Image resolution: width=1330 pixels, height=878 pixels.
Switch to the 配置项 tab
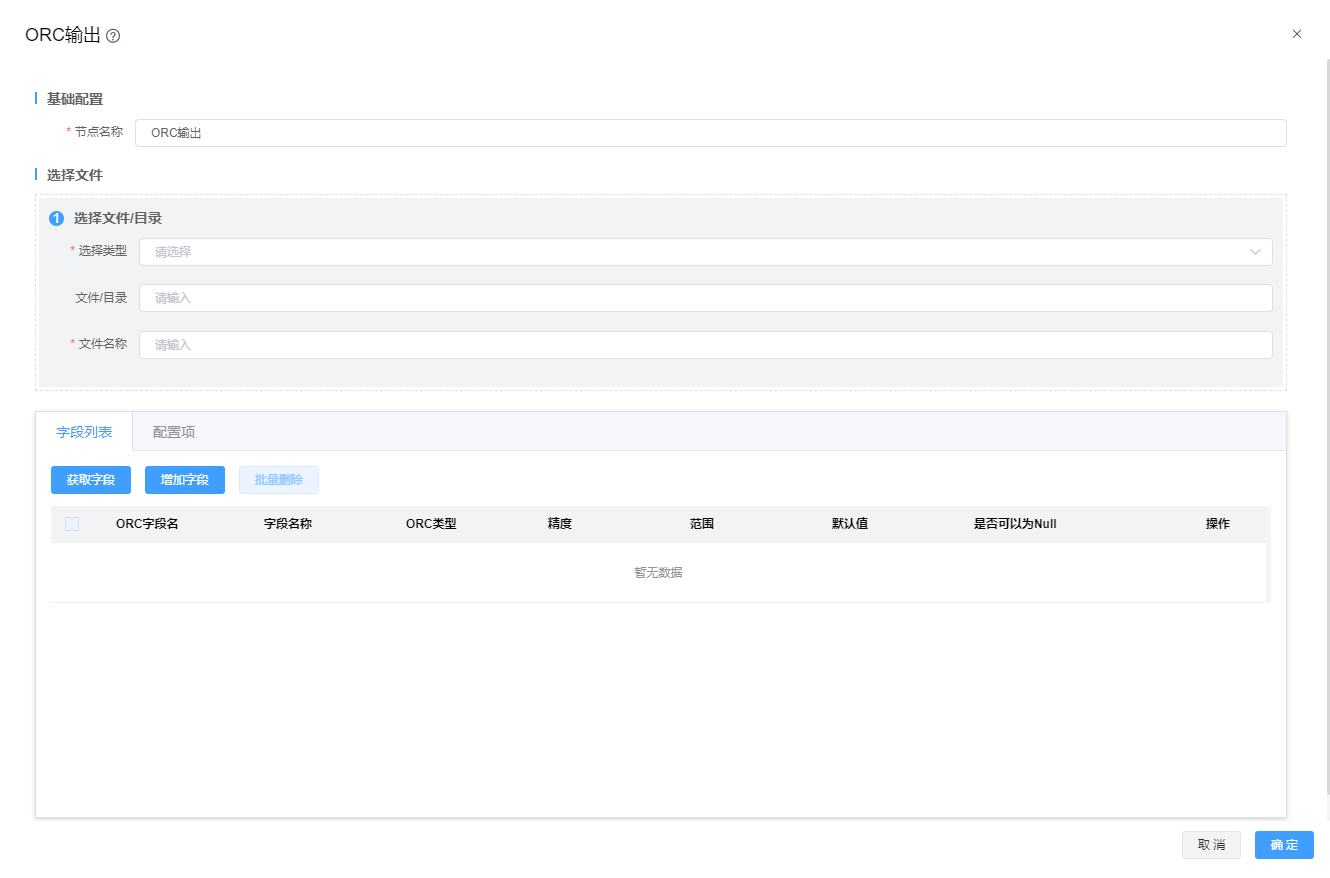[174, 432]
